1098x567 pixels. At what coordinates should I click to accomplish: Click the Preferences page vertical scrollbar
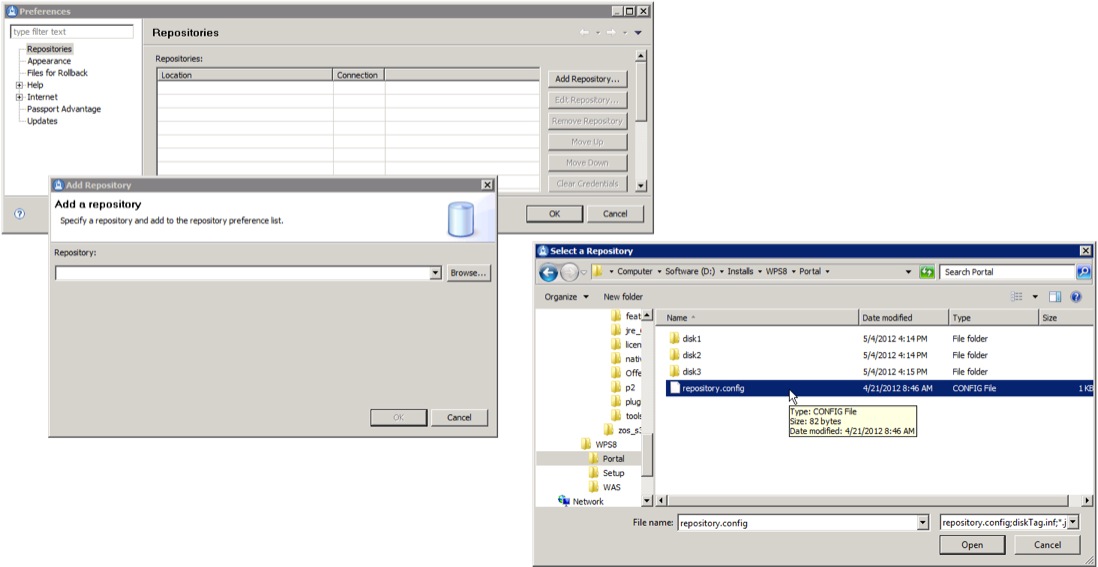click(x=641, y=119)
